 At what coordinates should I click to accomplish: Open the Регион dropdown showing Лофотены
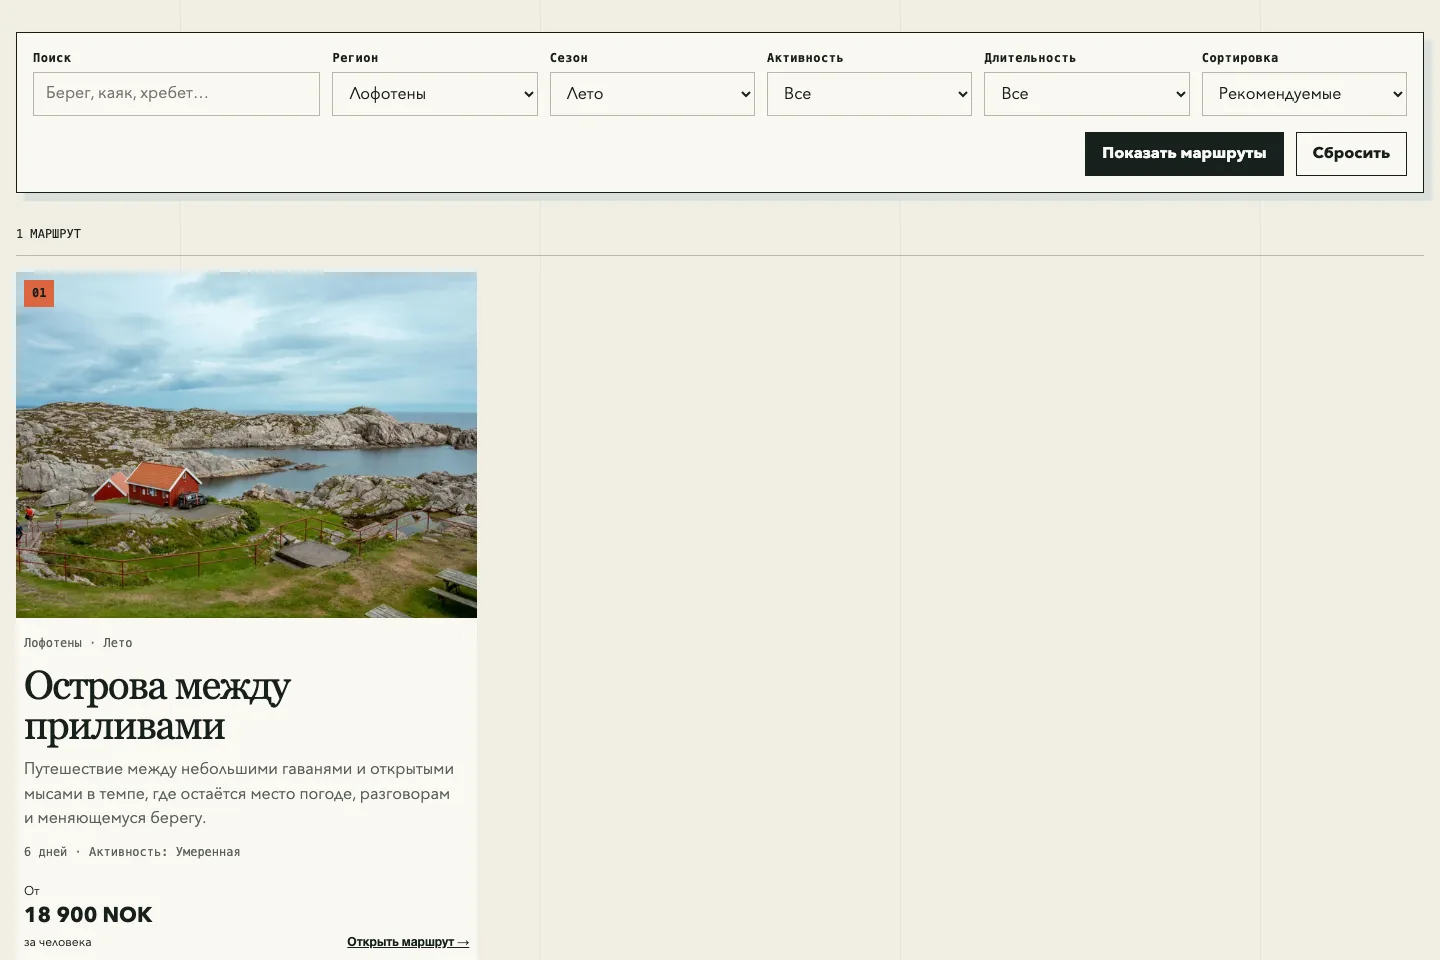(435, 94)
